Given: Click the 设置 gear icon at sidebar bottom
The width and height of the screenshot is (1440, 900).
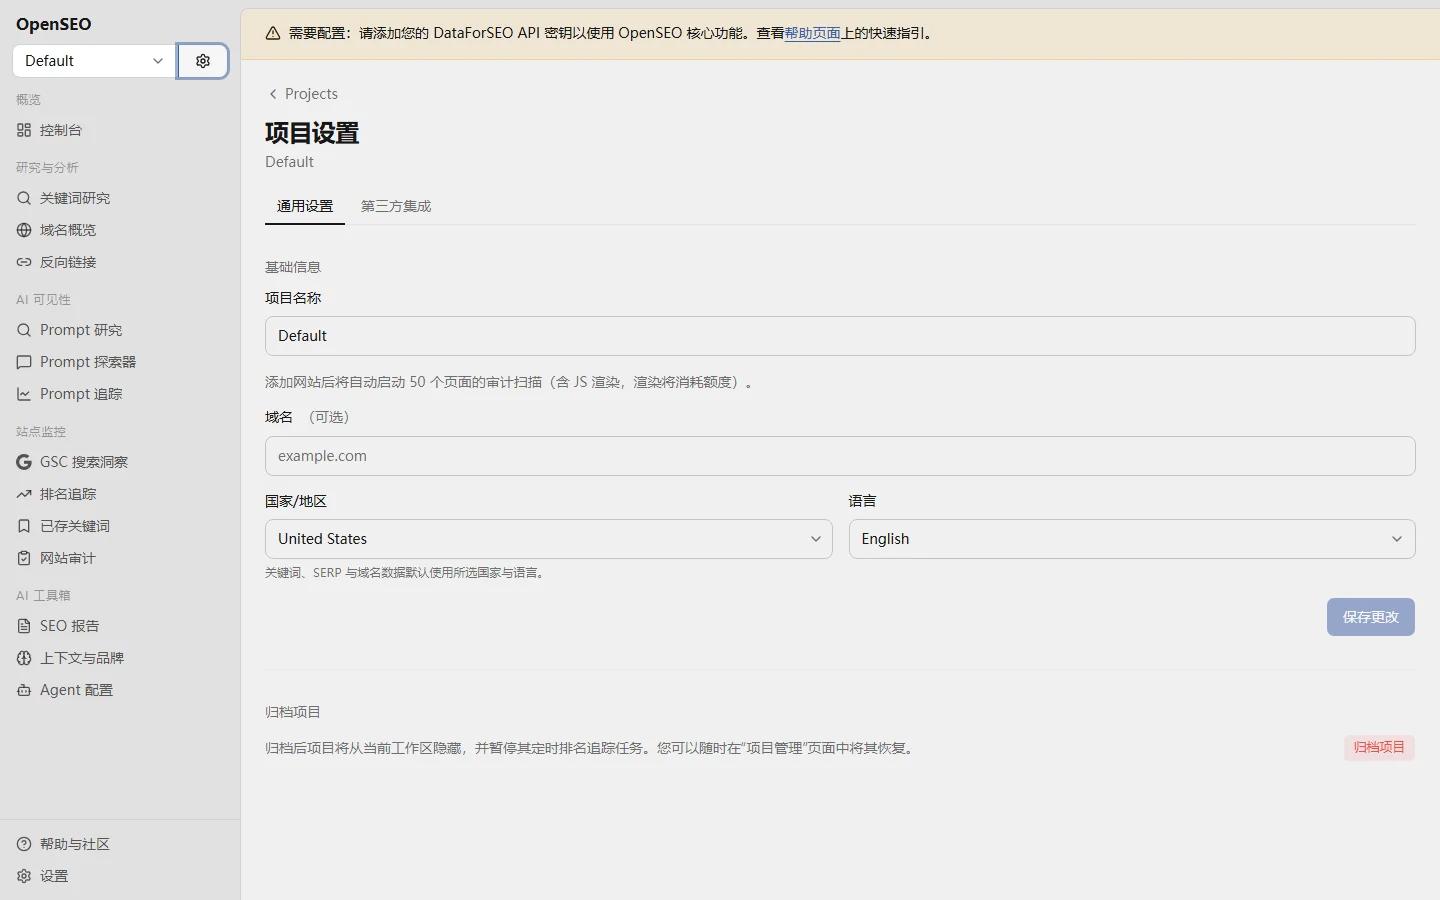Looking at the screenshot, I should tap(24, 876).
